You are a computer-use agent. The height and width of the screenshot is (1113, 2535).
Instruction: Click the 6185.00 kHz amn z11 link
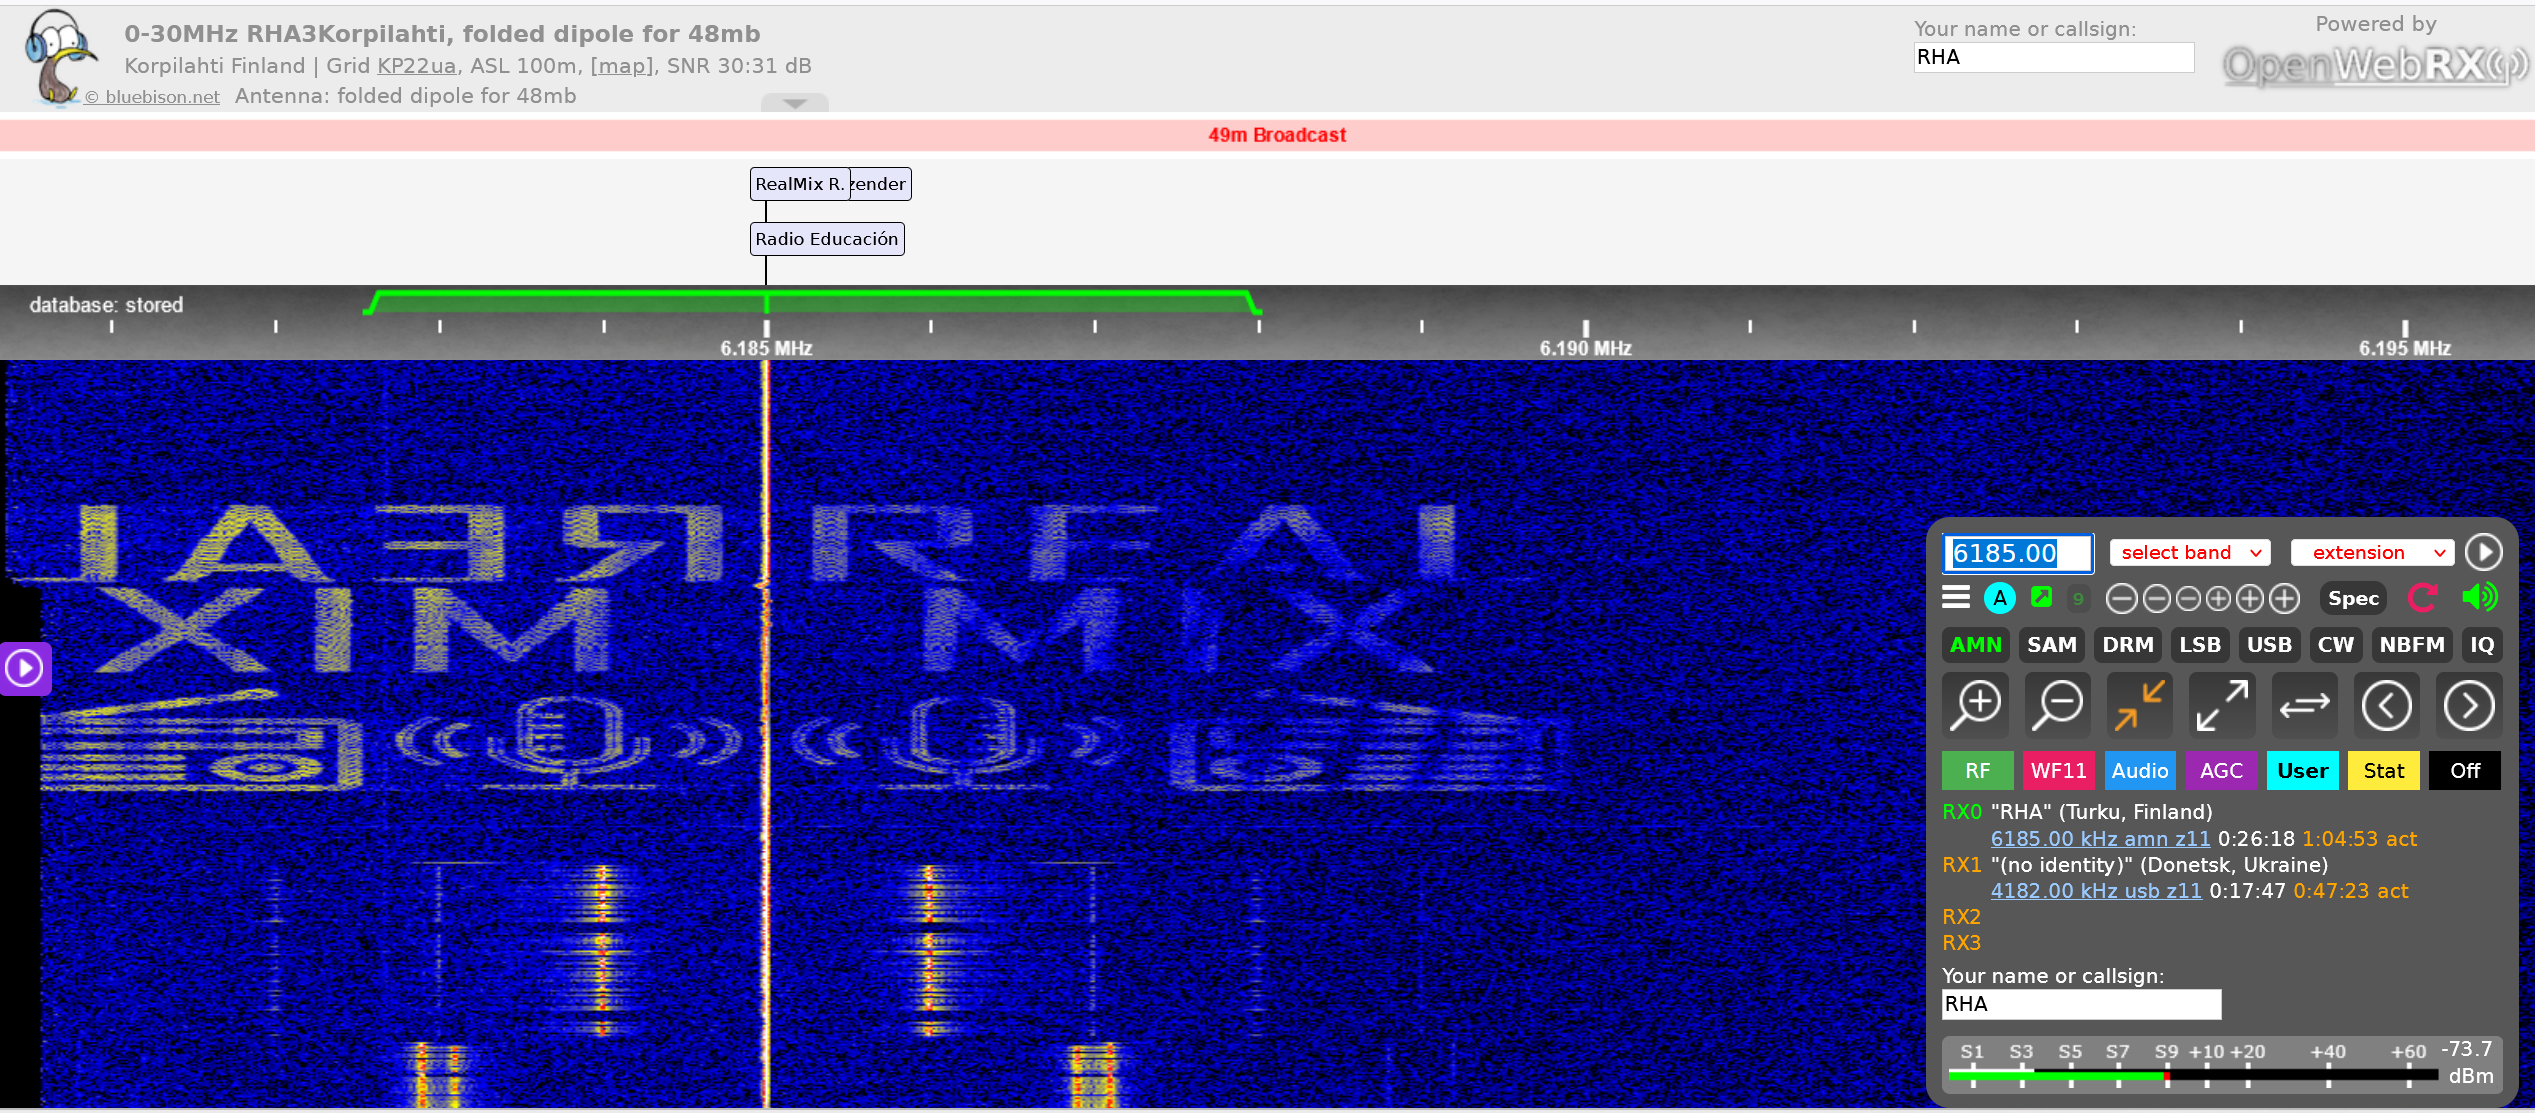2100,839
